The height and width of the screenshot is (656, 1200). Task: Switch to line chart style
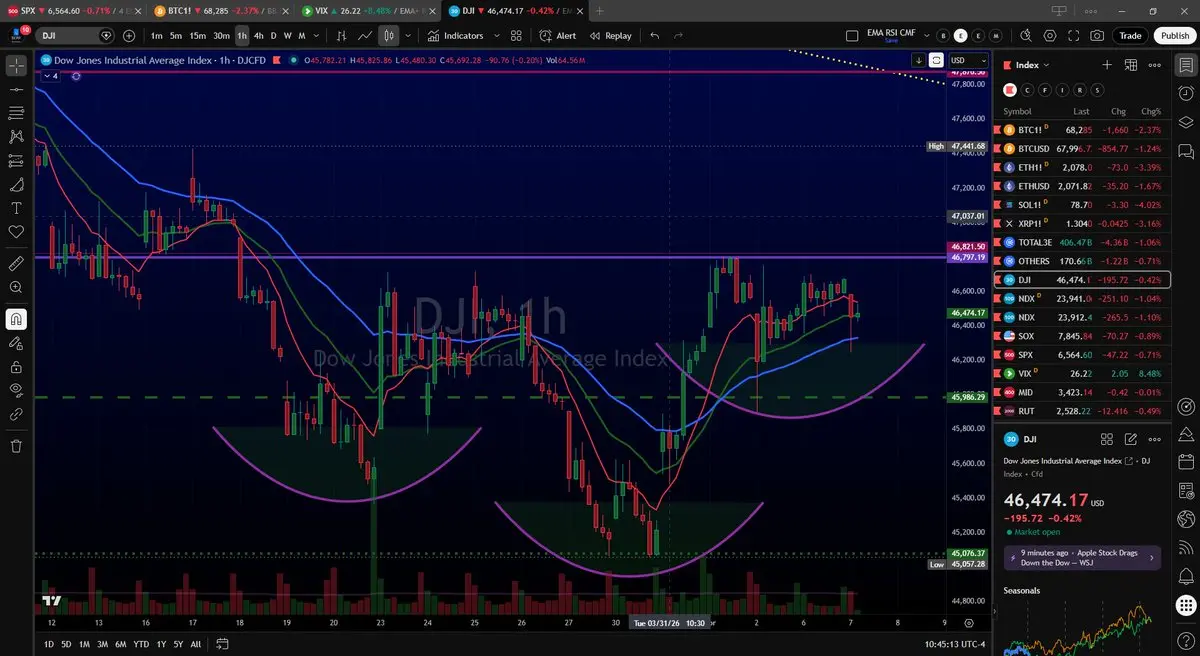[x=365, y=35]
